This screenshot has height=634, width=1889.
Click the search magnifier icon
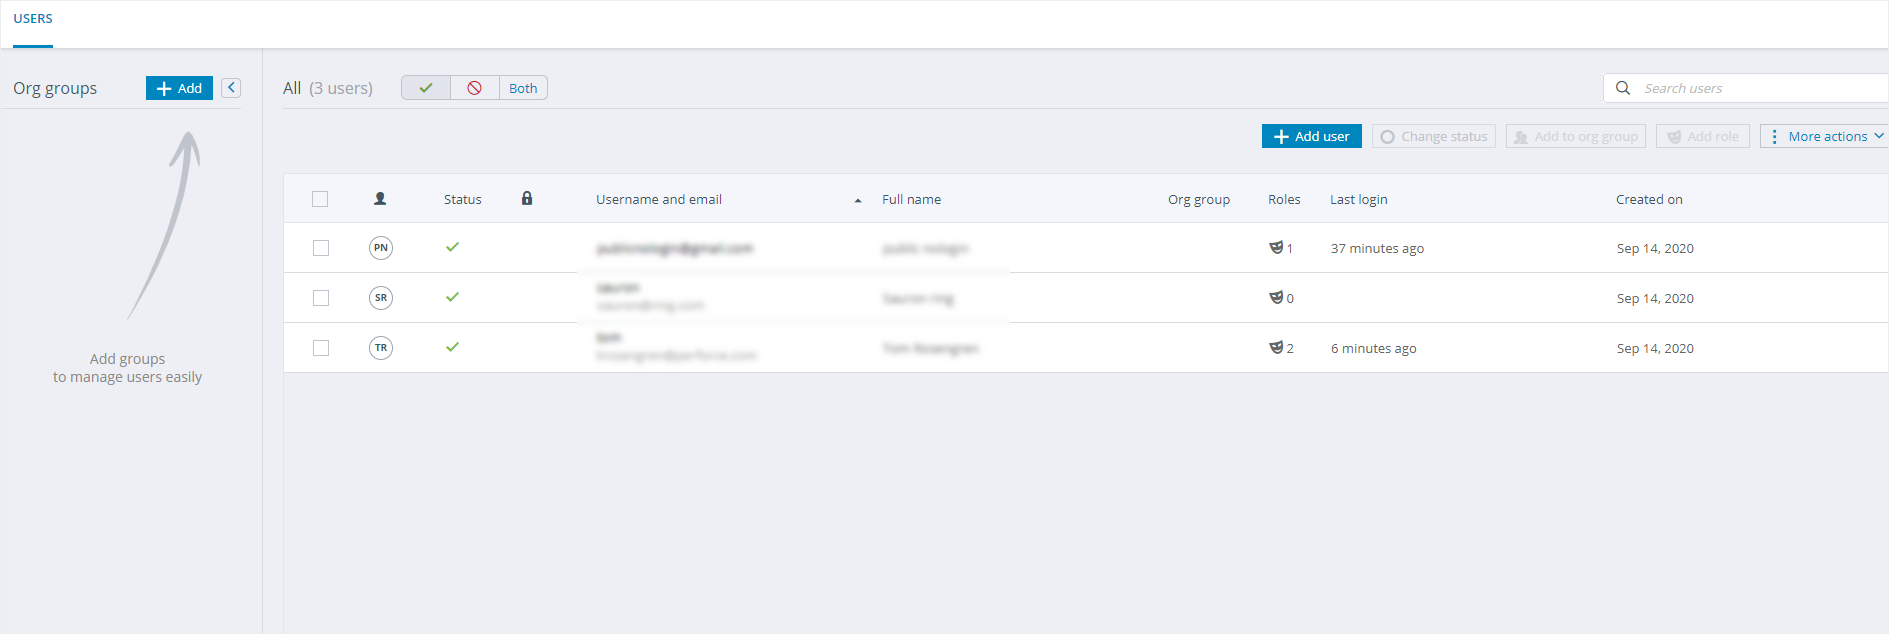1623,88
